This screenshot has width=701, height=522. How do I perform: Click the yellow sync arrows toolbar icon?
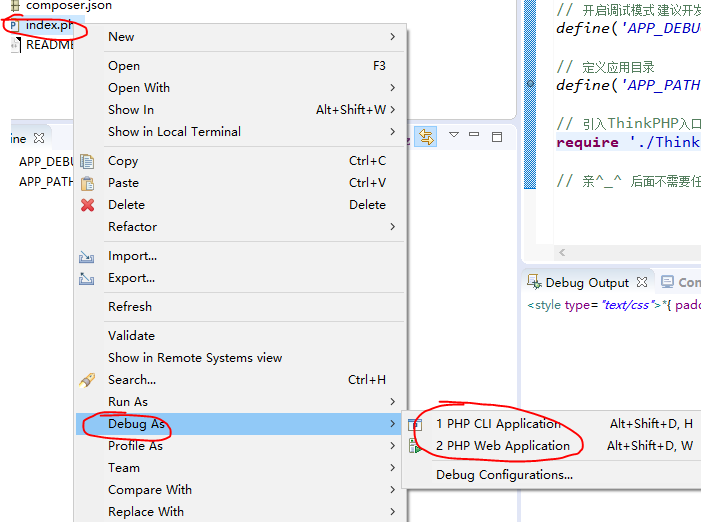(x=426, y=137)
